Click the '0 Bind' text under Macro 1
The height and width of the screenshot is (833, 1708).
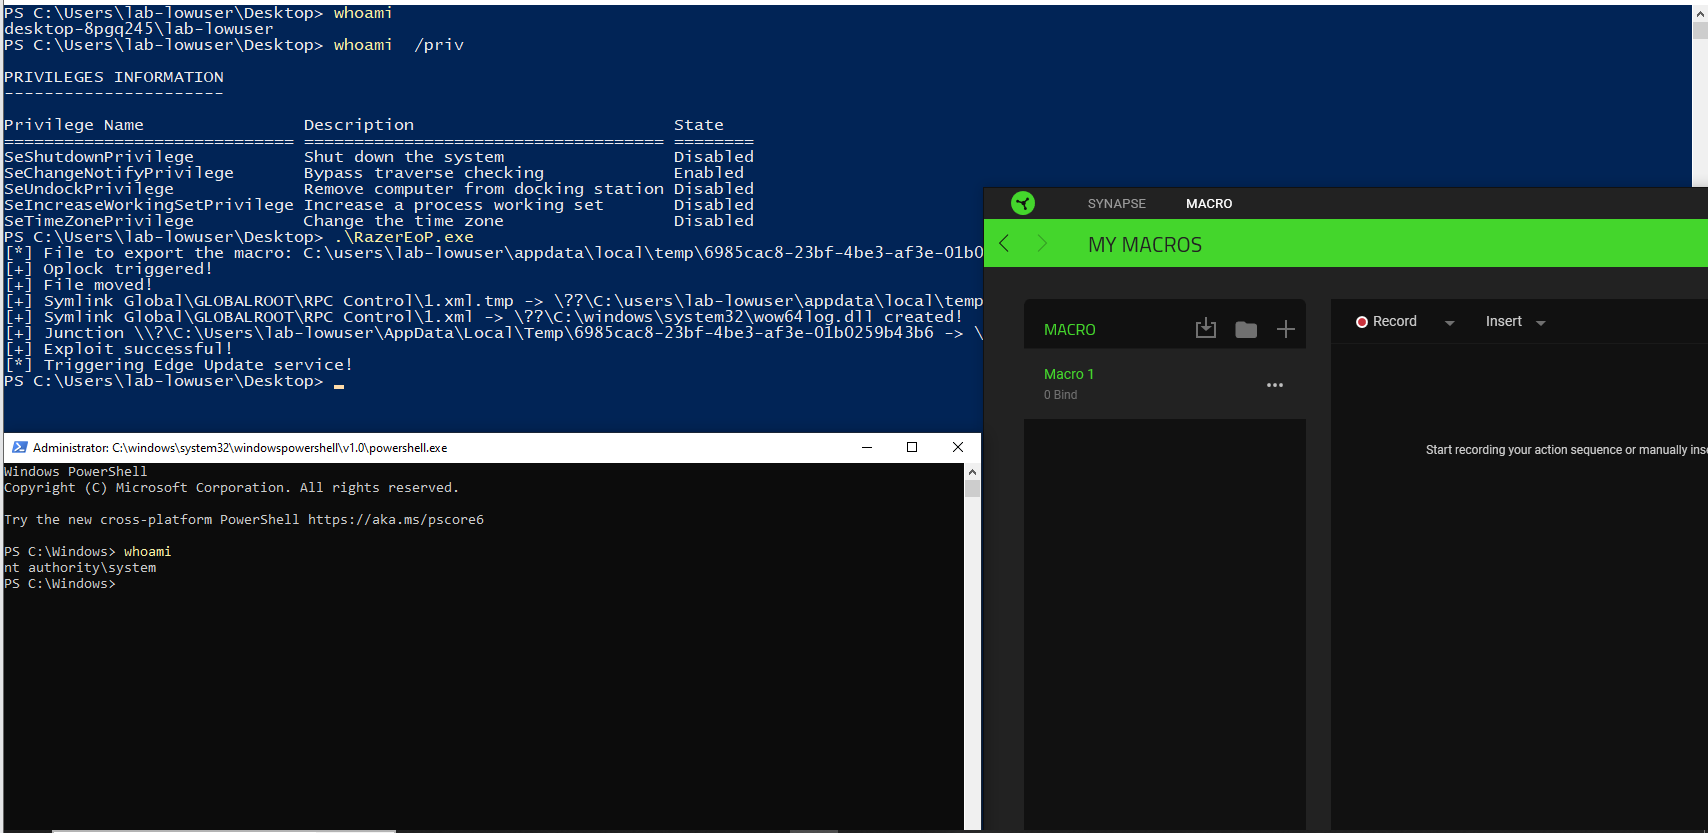[1061, 395]
